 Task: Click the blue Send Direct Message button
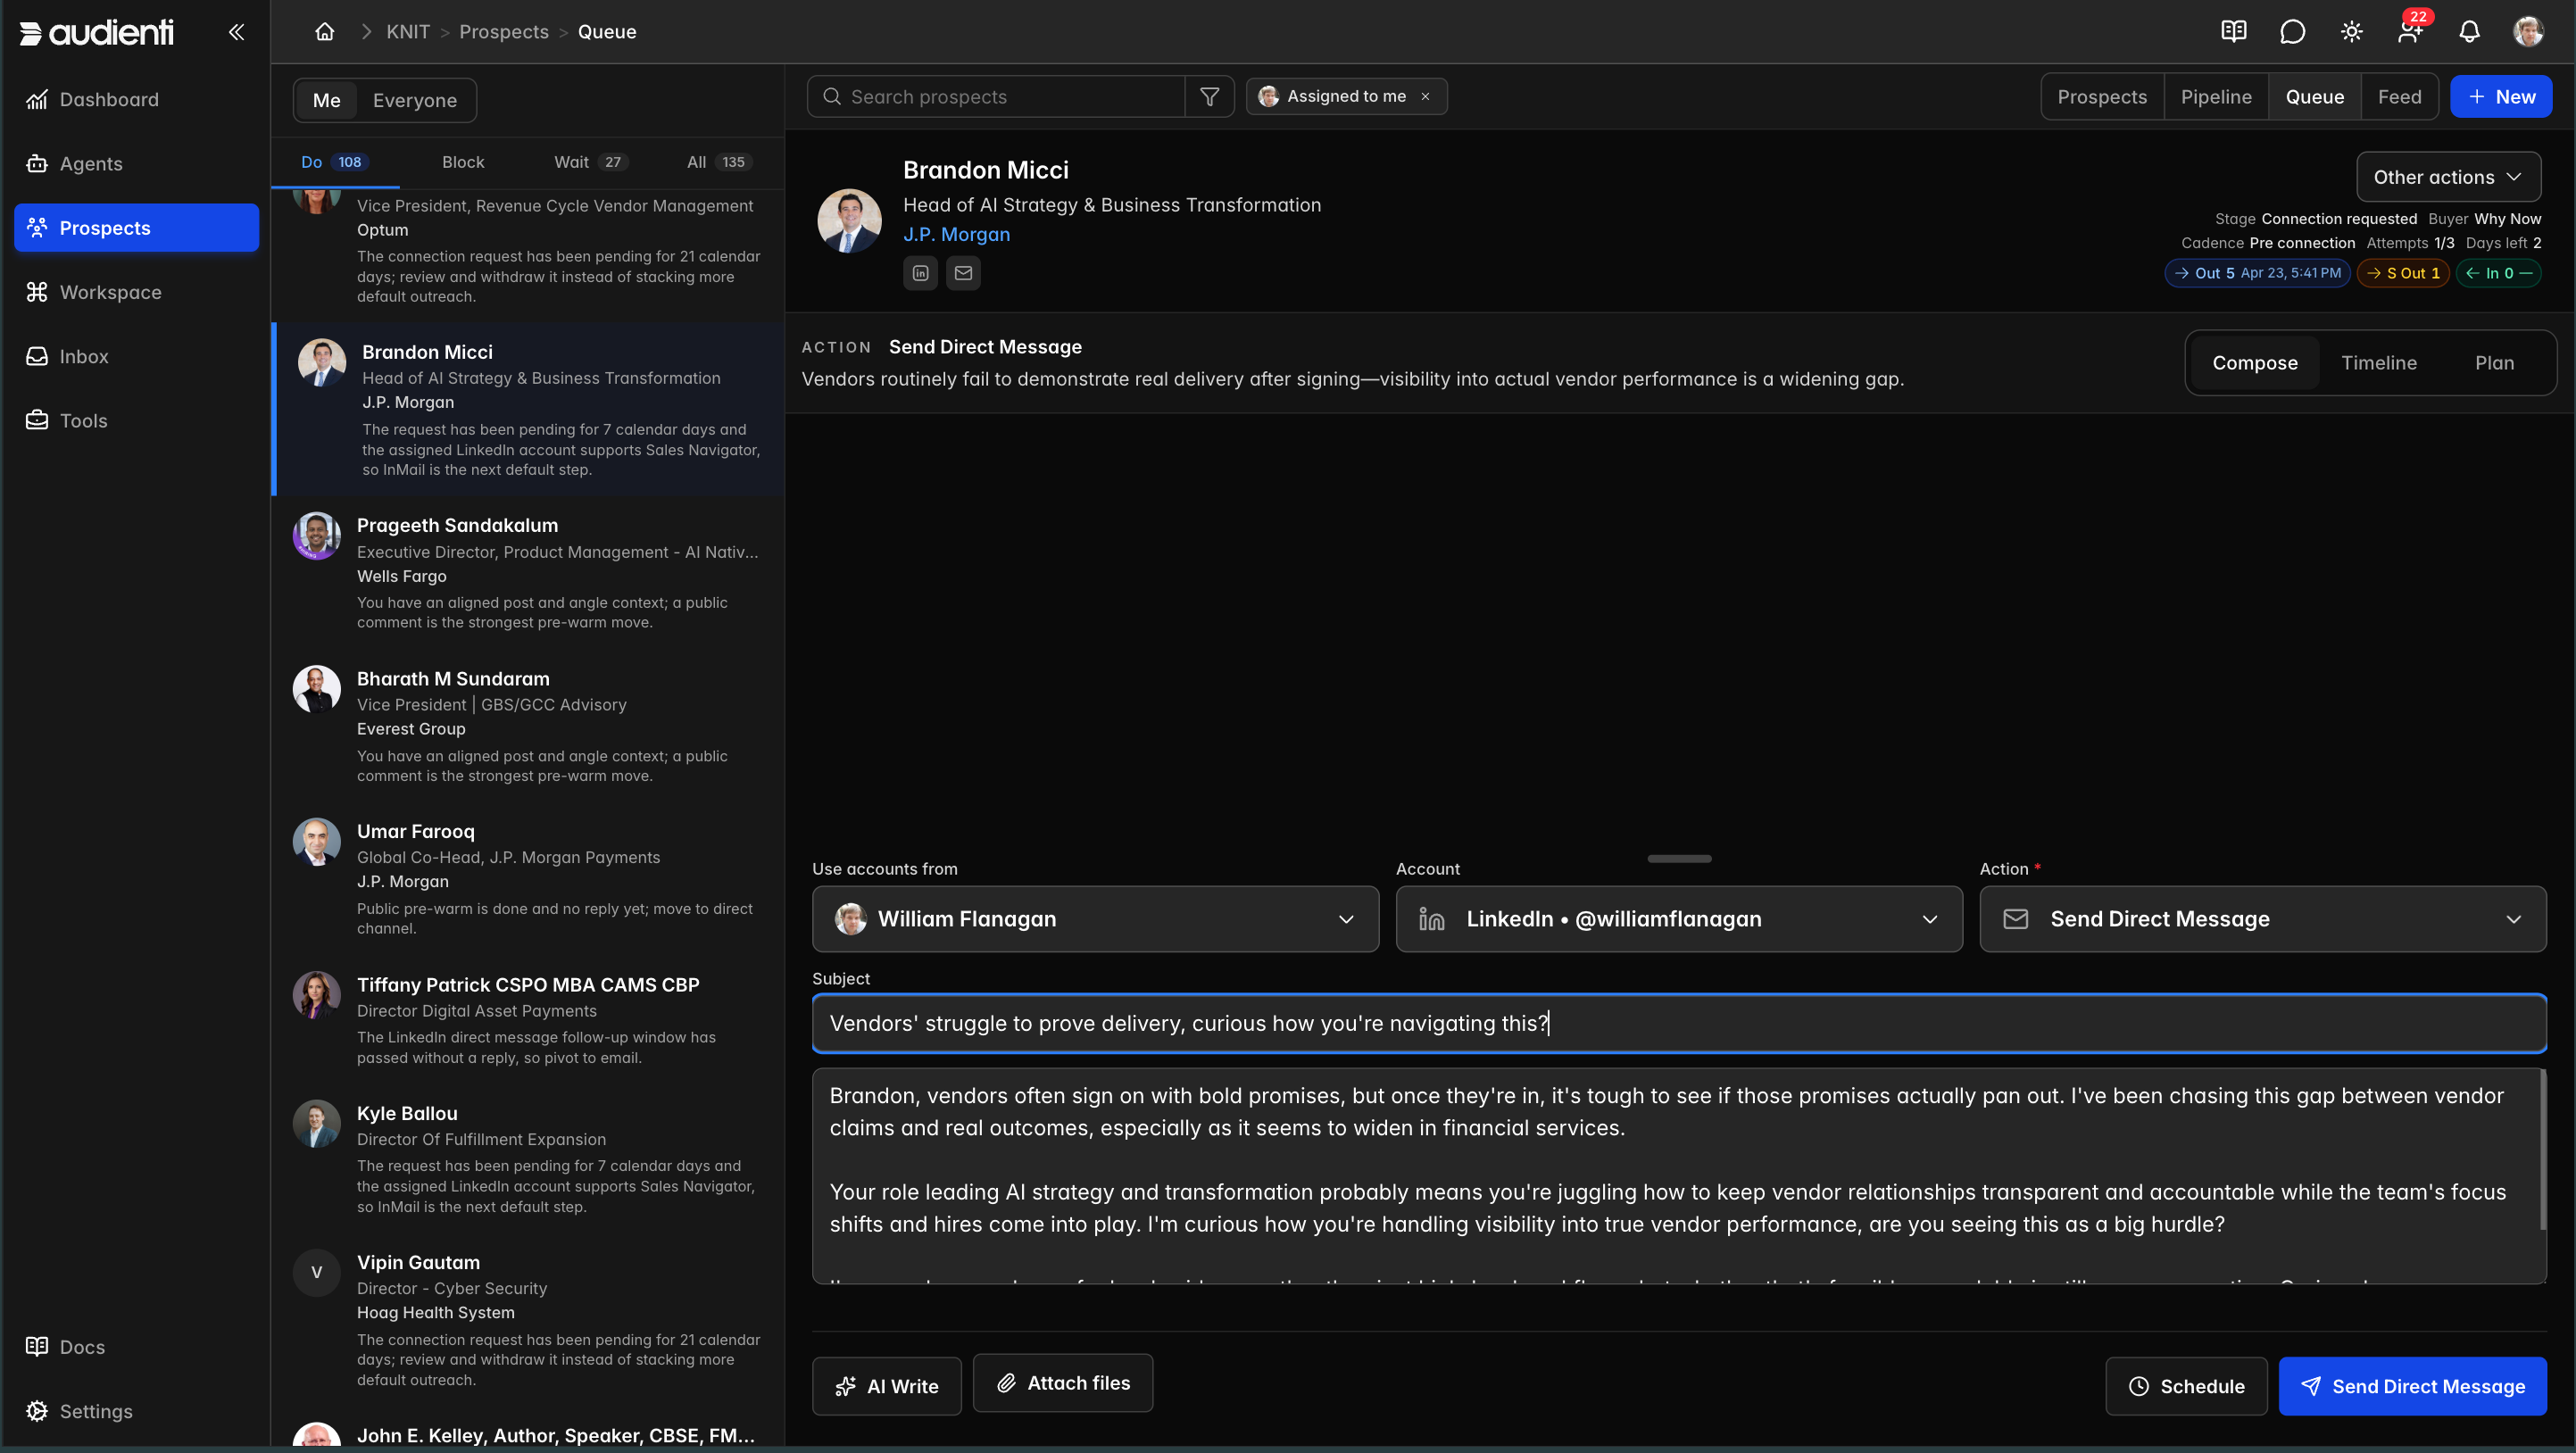click(x=2412, y=1386)
